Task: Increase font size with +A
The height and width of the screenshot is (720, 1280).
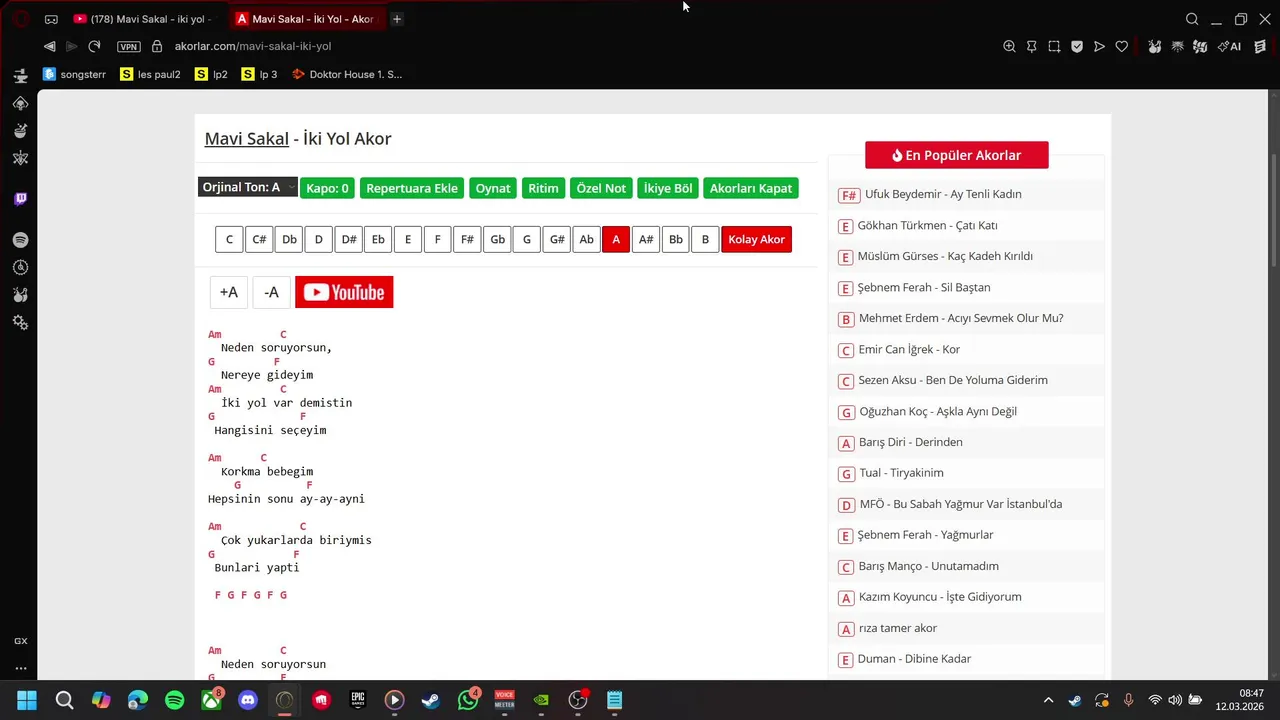Action: click(229, 292)
